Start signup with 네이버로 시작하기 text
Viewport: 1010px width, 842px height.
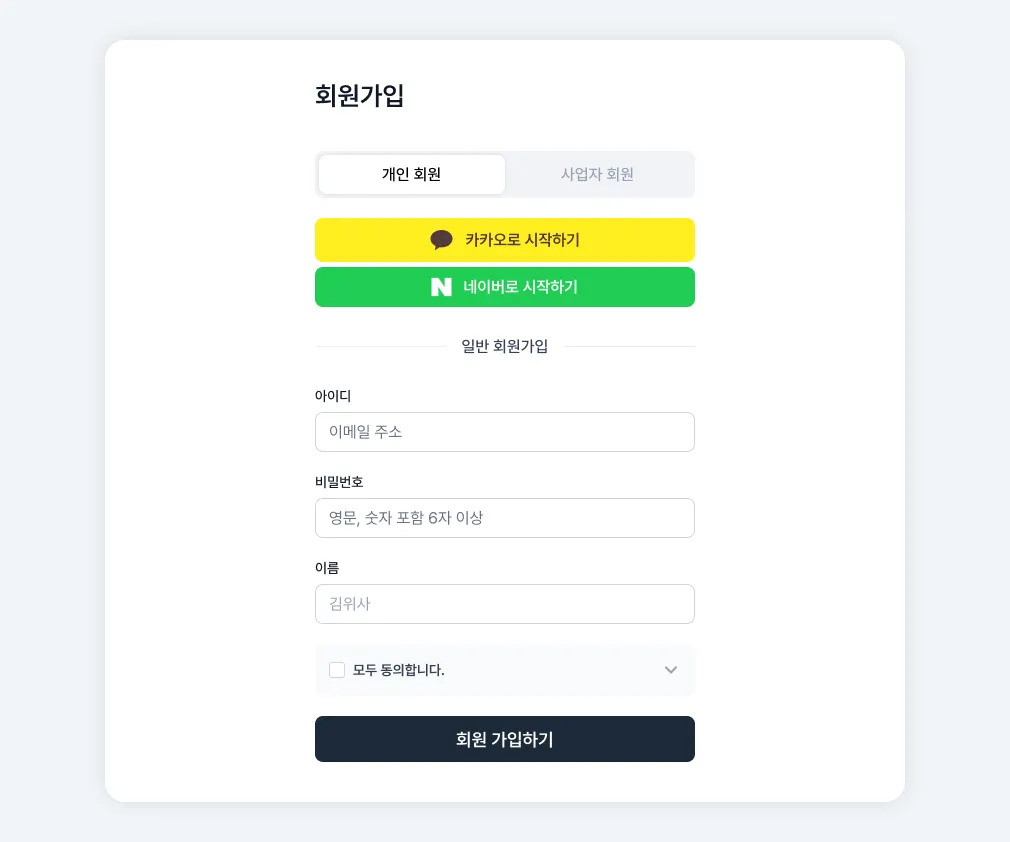(x=520, y=287)
